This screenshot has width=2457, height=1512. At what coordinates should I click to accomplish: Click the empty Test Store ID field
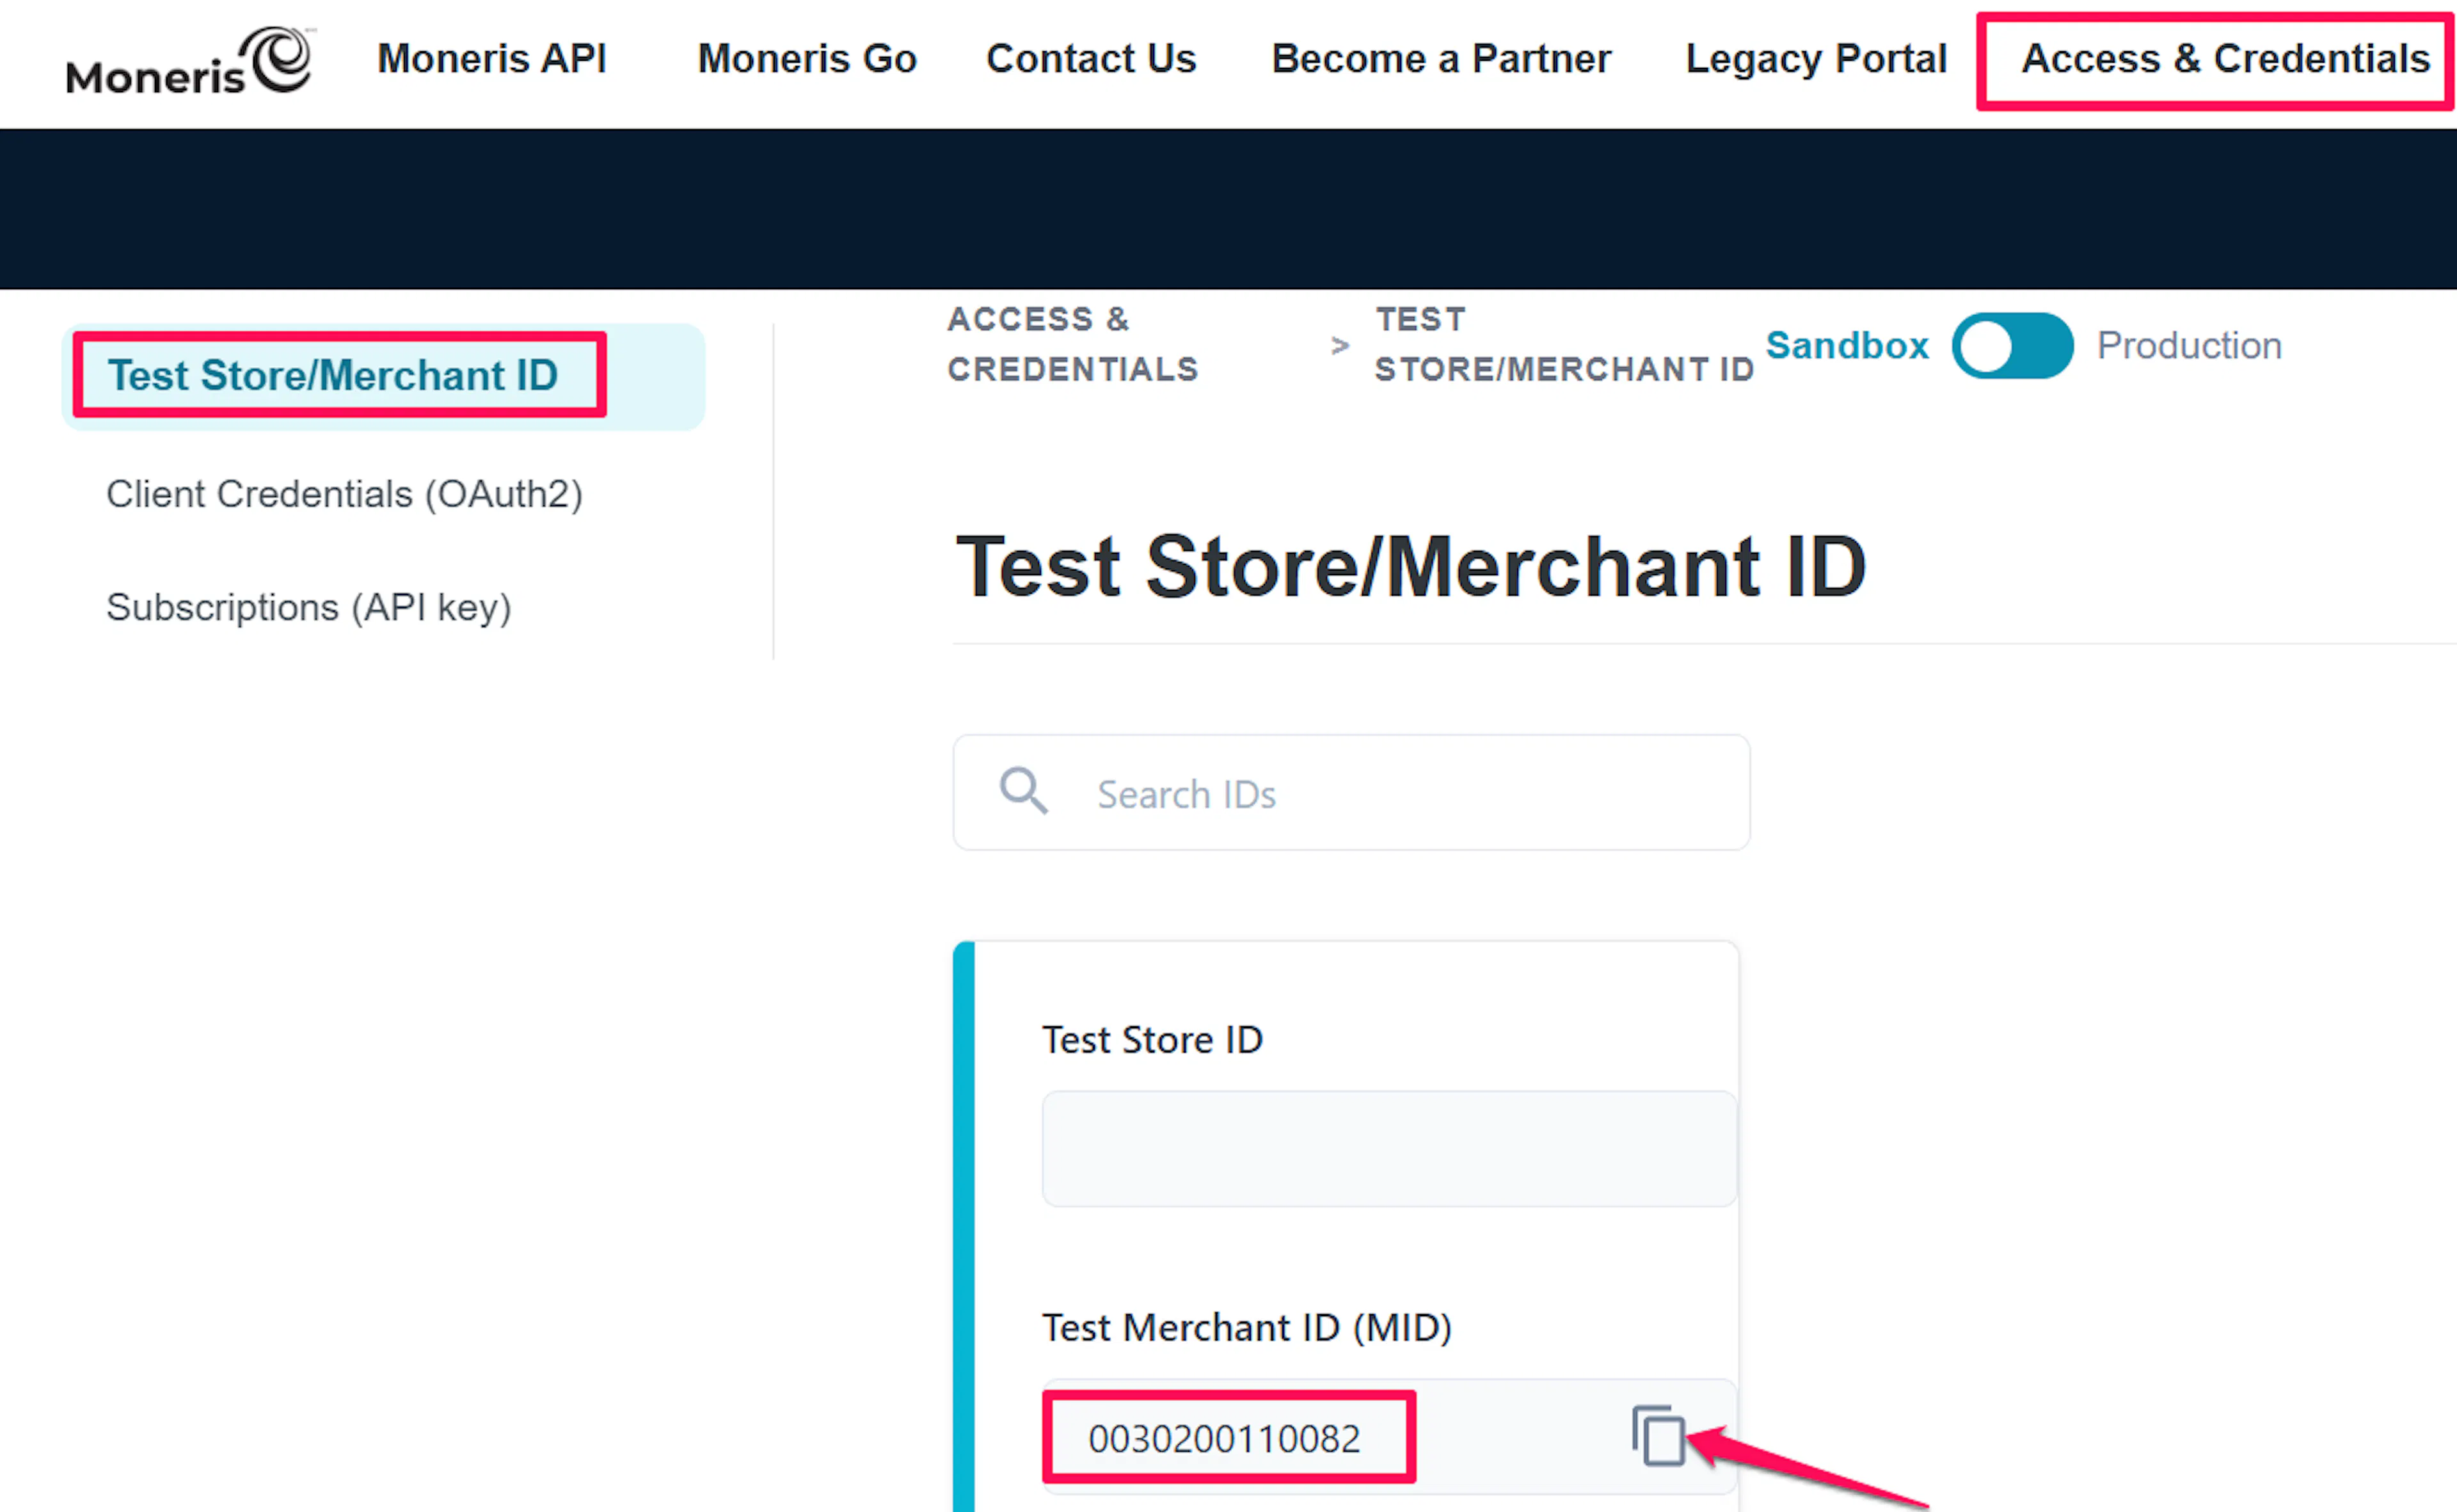pyautogui.click(x=1389, y=1149)
